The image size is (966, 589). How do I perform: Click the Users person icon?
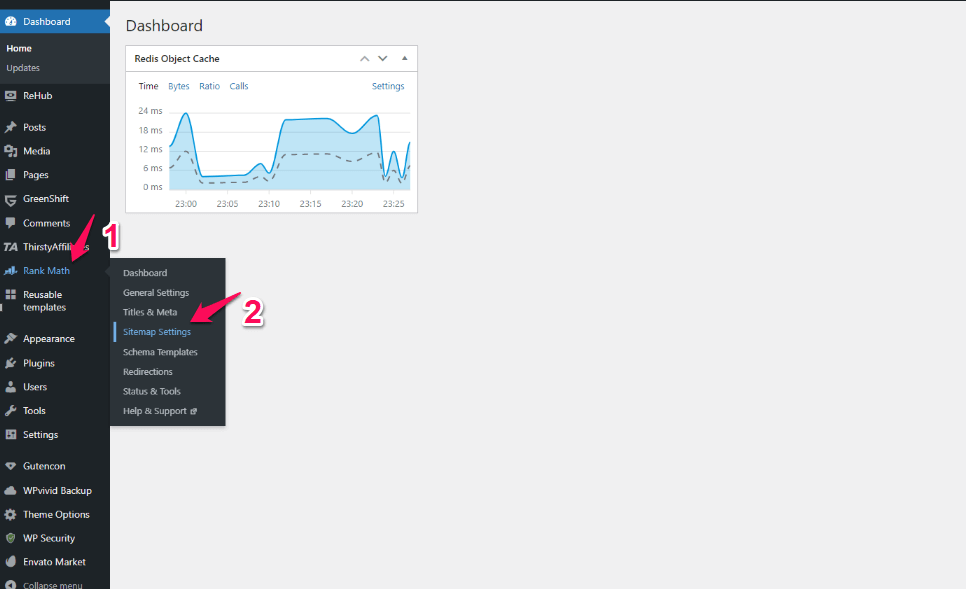10,387
